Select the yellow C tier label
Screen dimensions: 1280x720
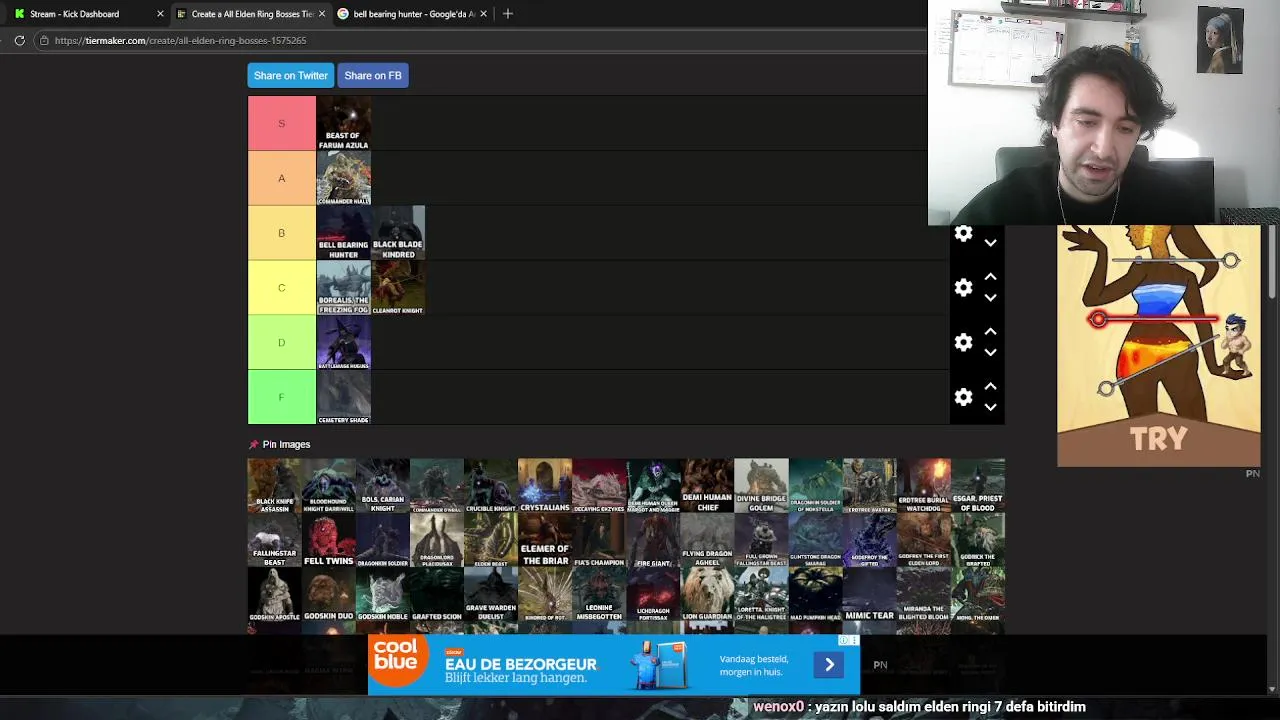(282, 288)
